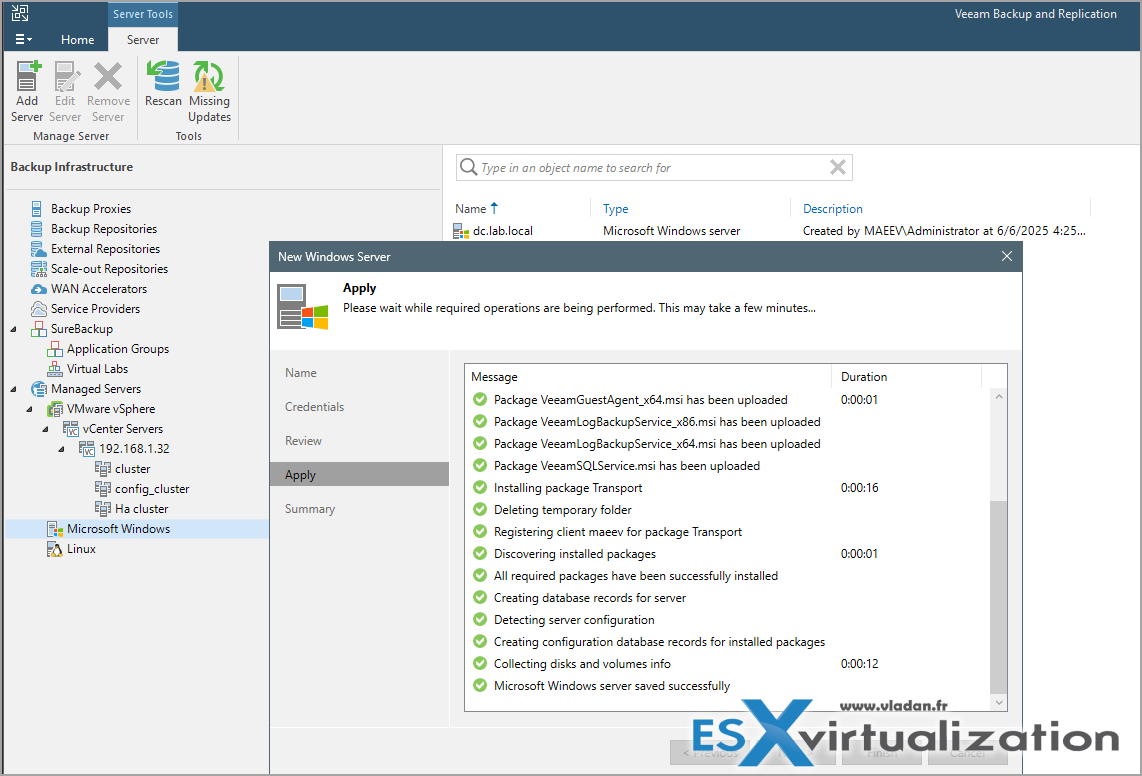Click the log list scrollbar thumb
This screenshot has height=776, width=1142.
click(x=999, y=597)
